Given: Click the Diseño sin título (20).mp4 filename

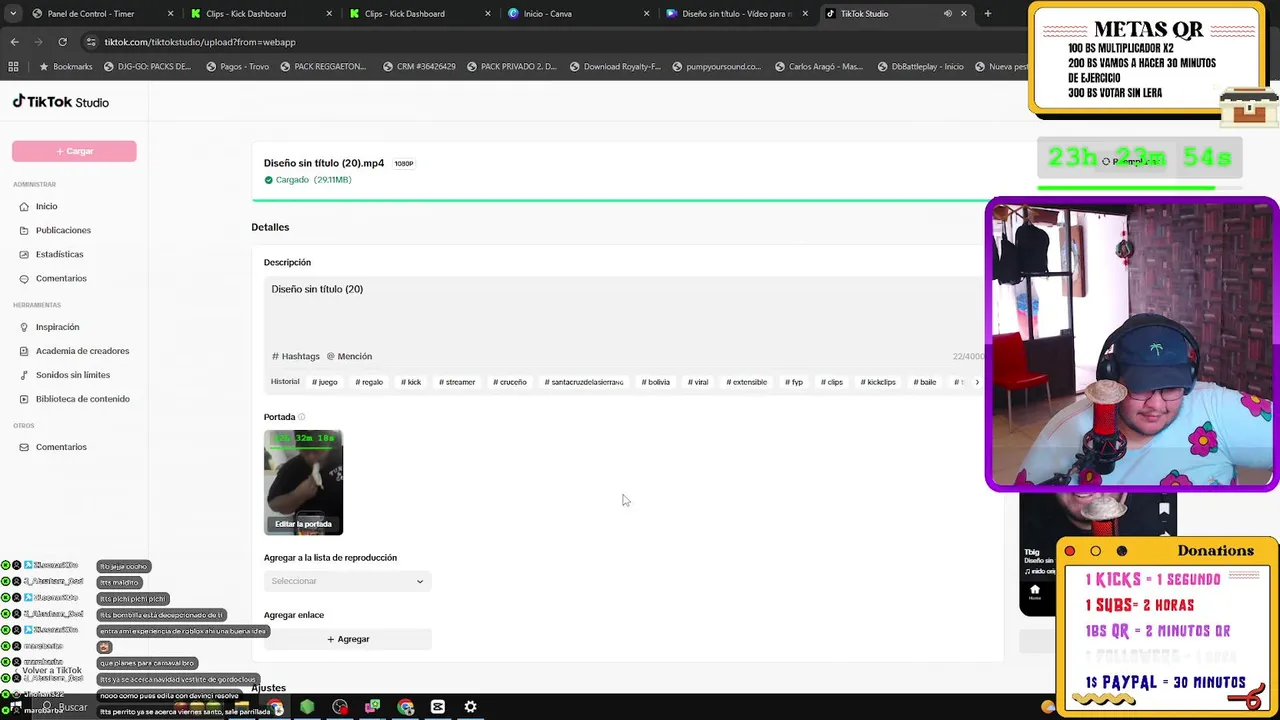Looking at the screenshot, I should coord(324,163).
